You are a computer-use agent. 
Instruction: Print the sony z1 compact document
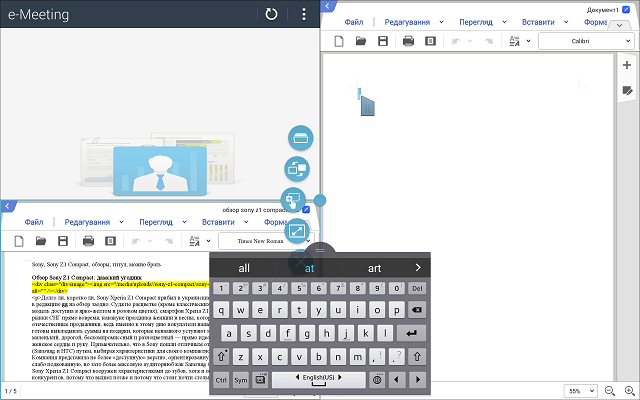[x=88, y=241]
